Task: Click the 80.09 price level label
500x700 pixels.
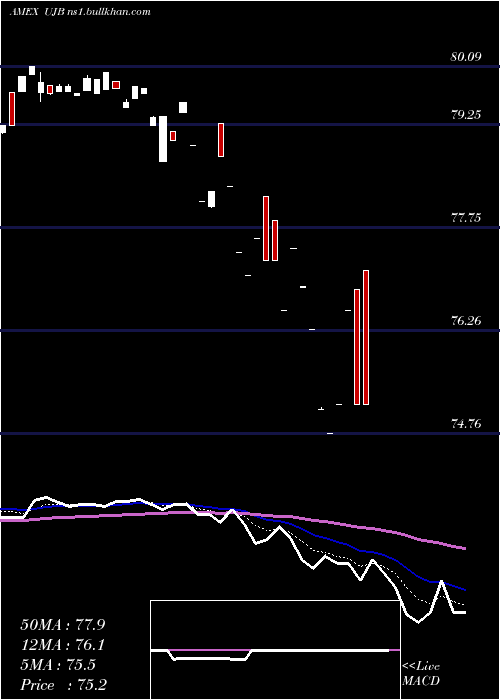Action: click(x=466, y=57)
